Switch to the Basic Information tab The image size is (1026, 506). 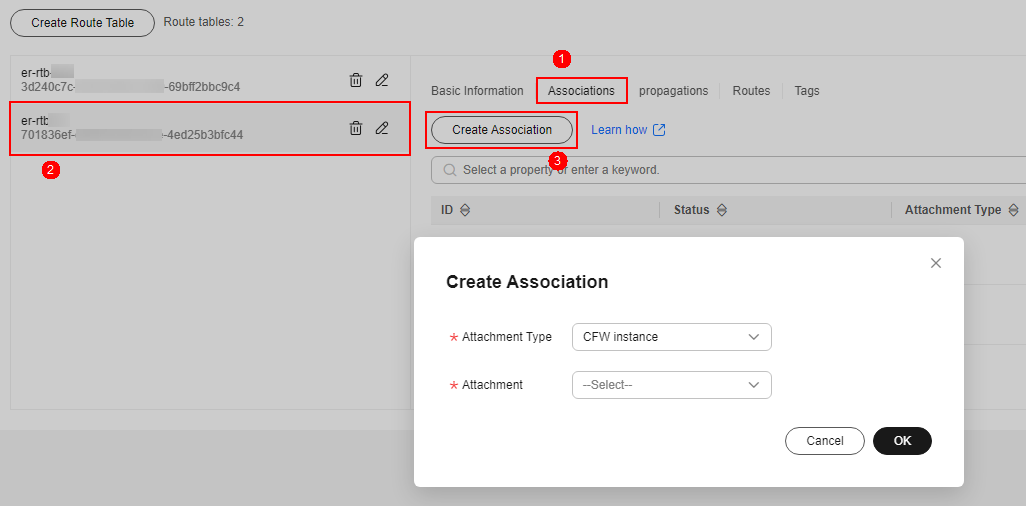477,91
